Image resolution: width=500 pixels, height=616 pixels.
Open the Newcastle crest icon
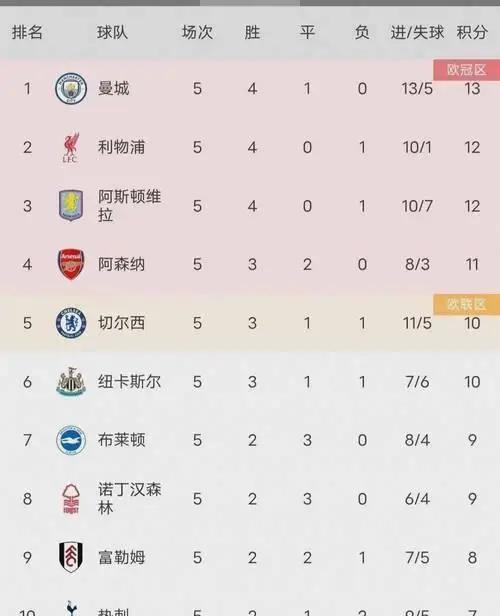tap(71, 381)
